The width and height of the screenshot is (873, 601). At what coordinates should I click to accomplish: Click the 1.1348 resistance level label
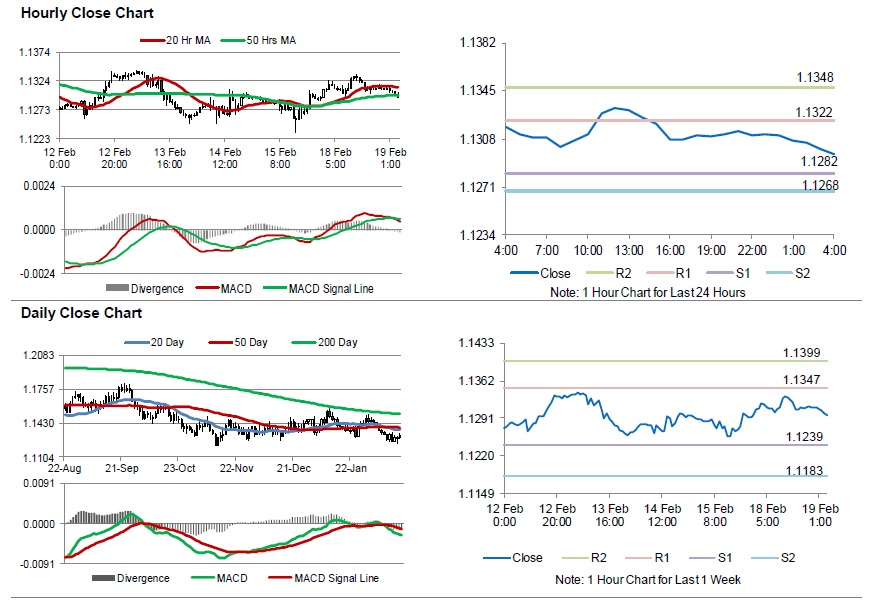coord(815,77)
